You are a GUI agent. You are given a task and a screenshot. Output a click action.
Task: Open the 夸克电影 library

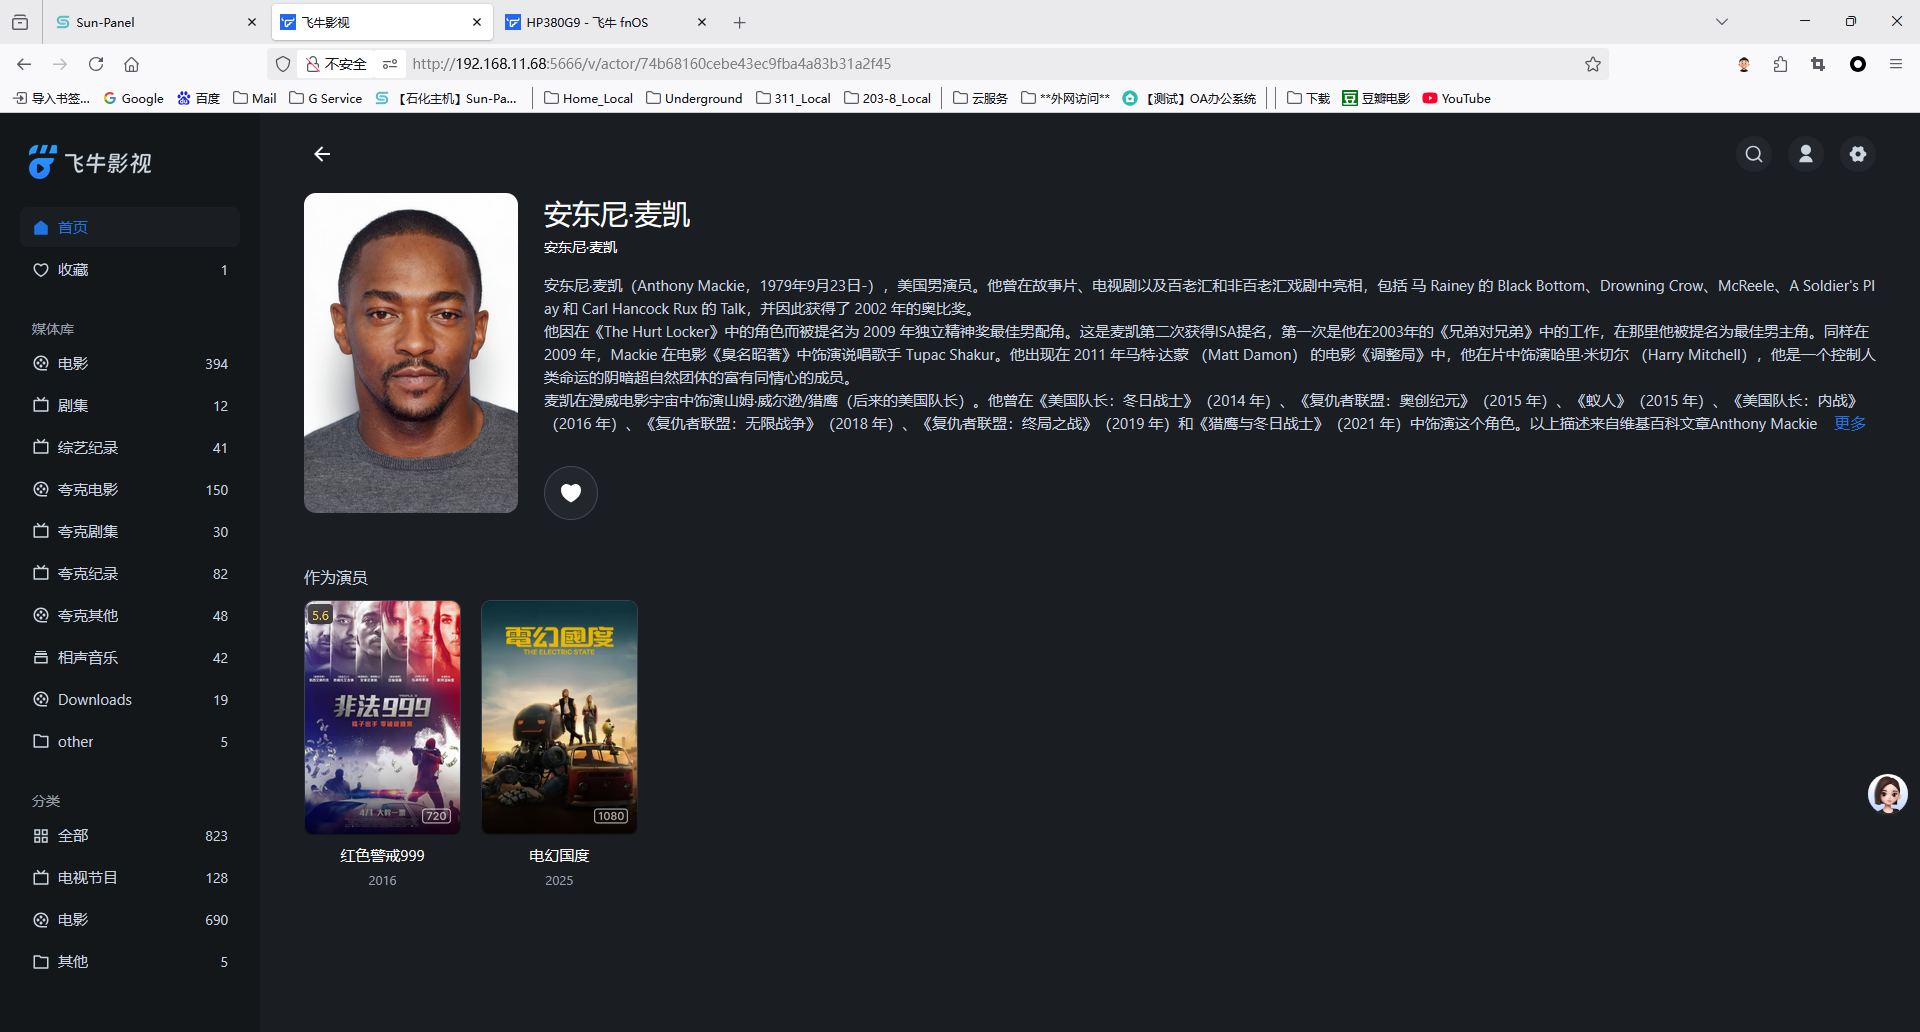pos(130,490)
